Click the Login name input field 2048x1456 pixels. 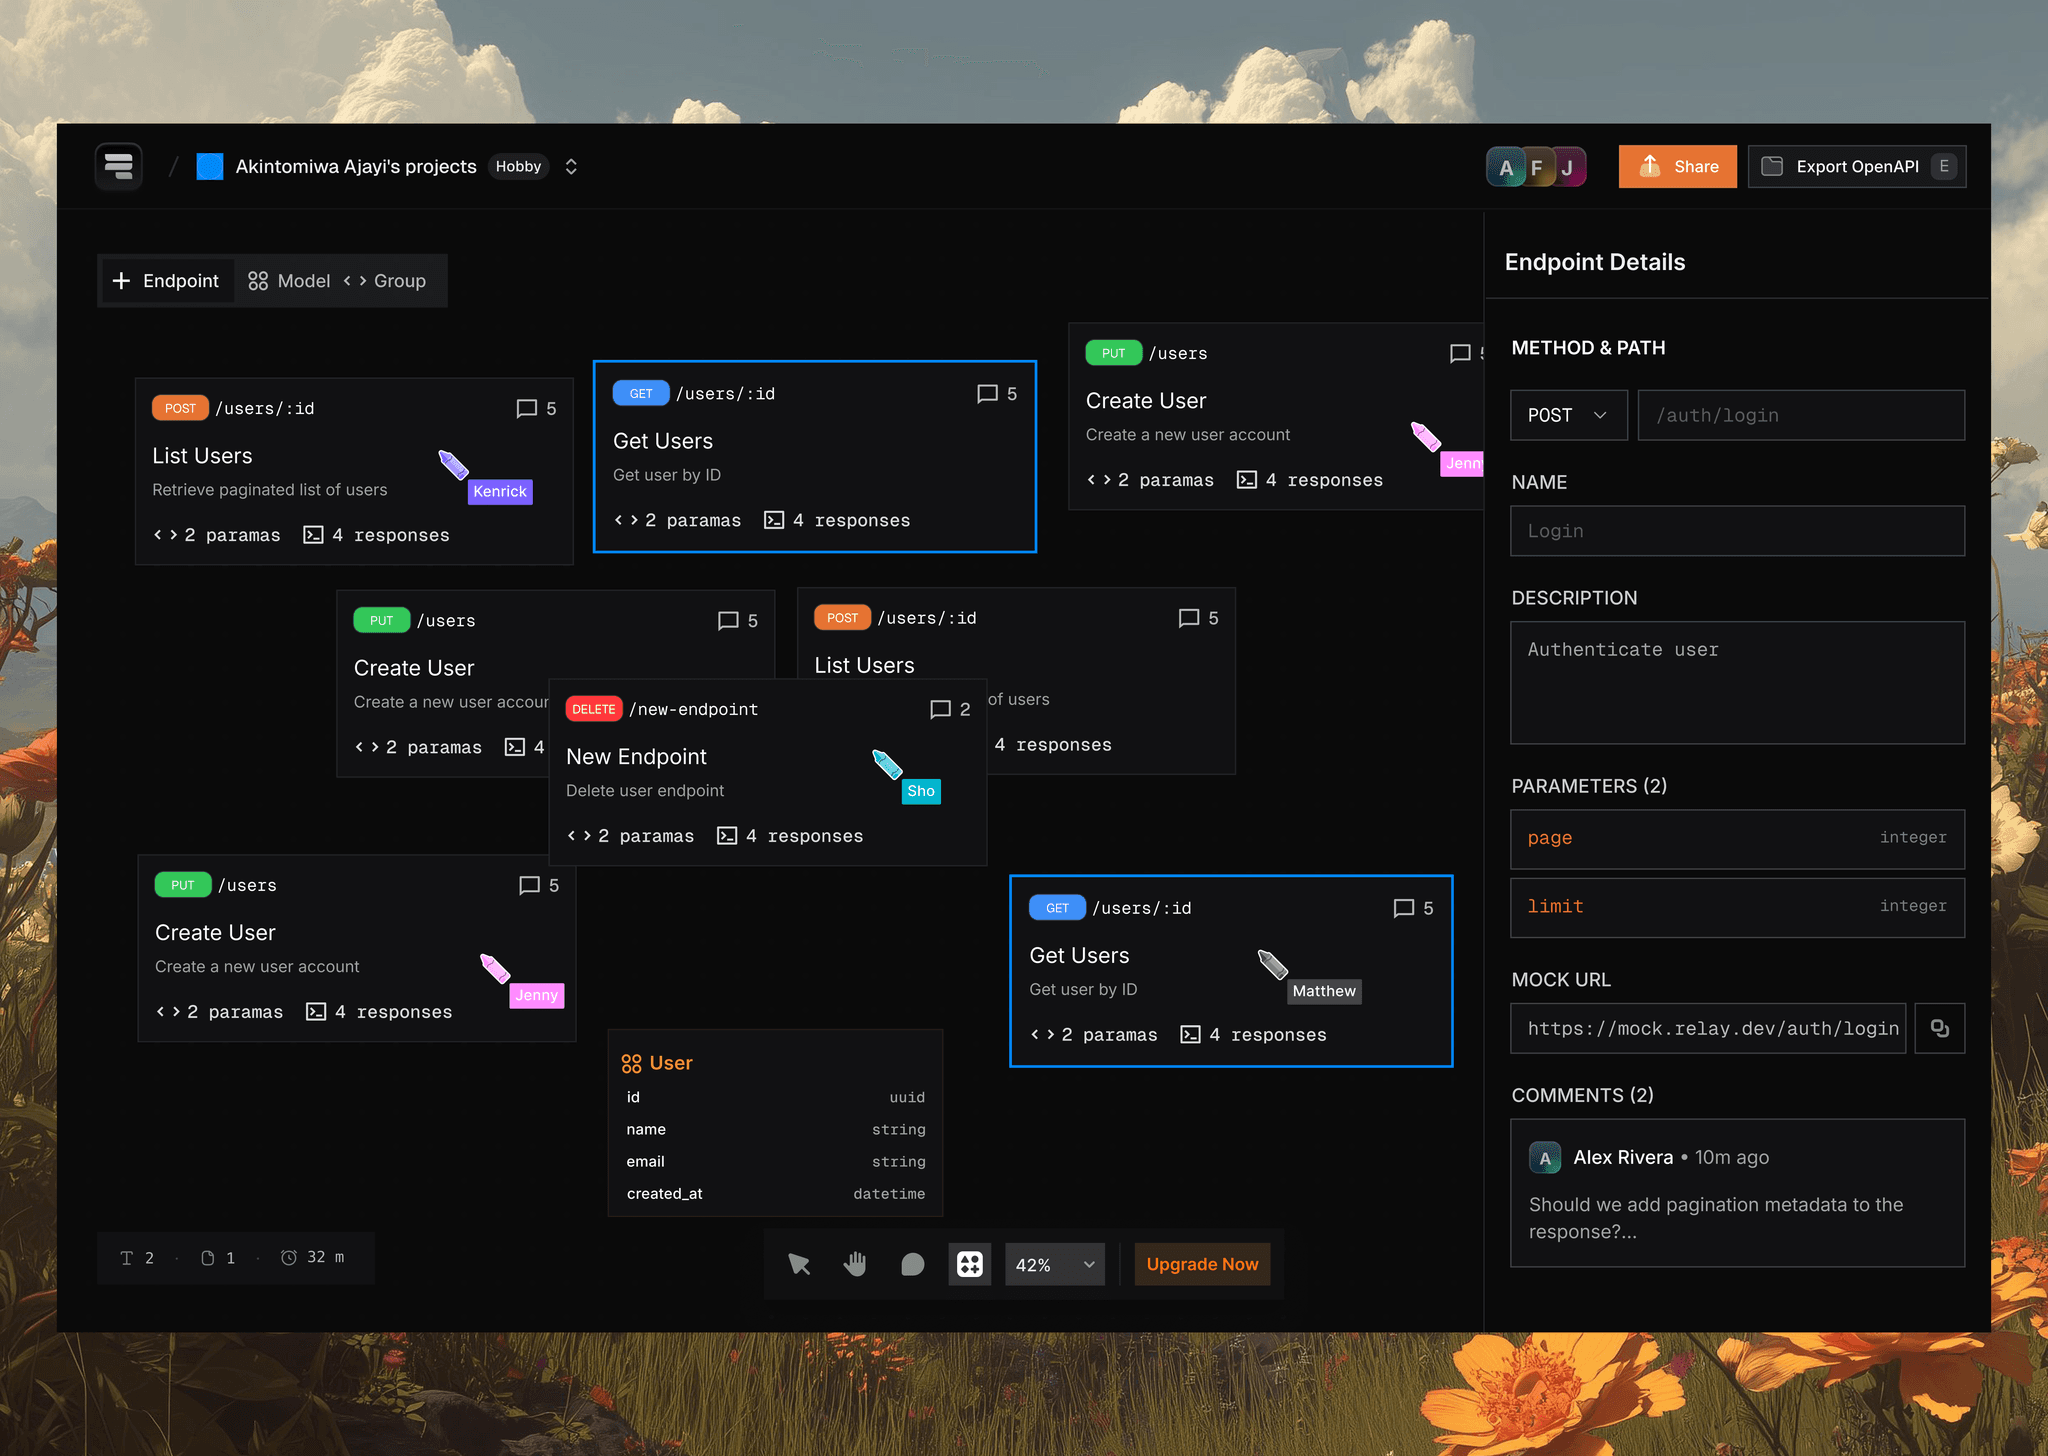pos(1737,531)
